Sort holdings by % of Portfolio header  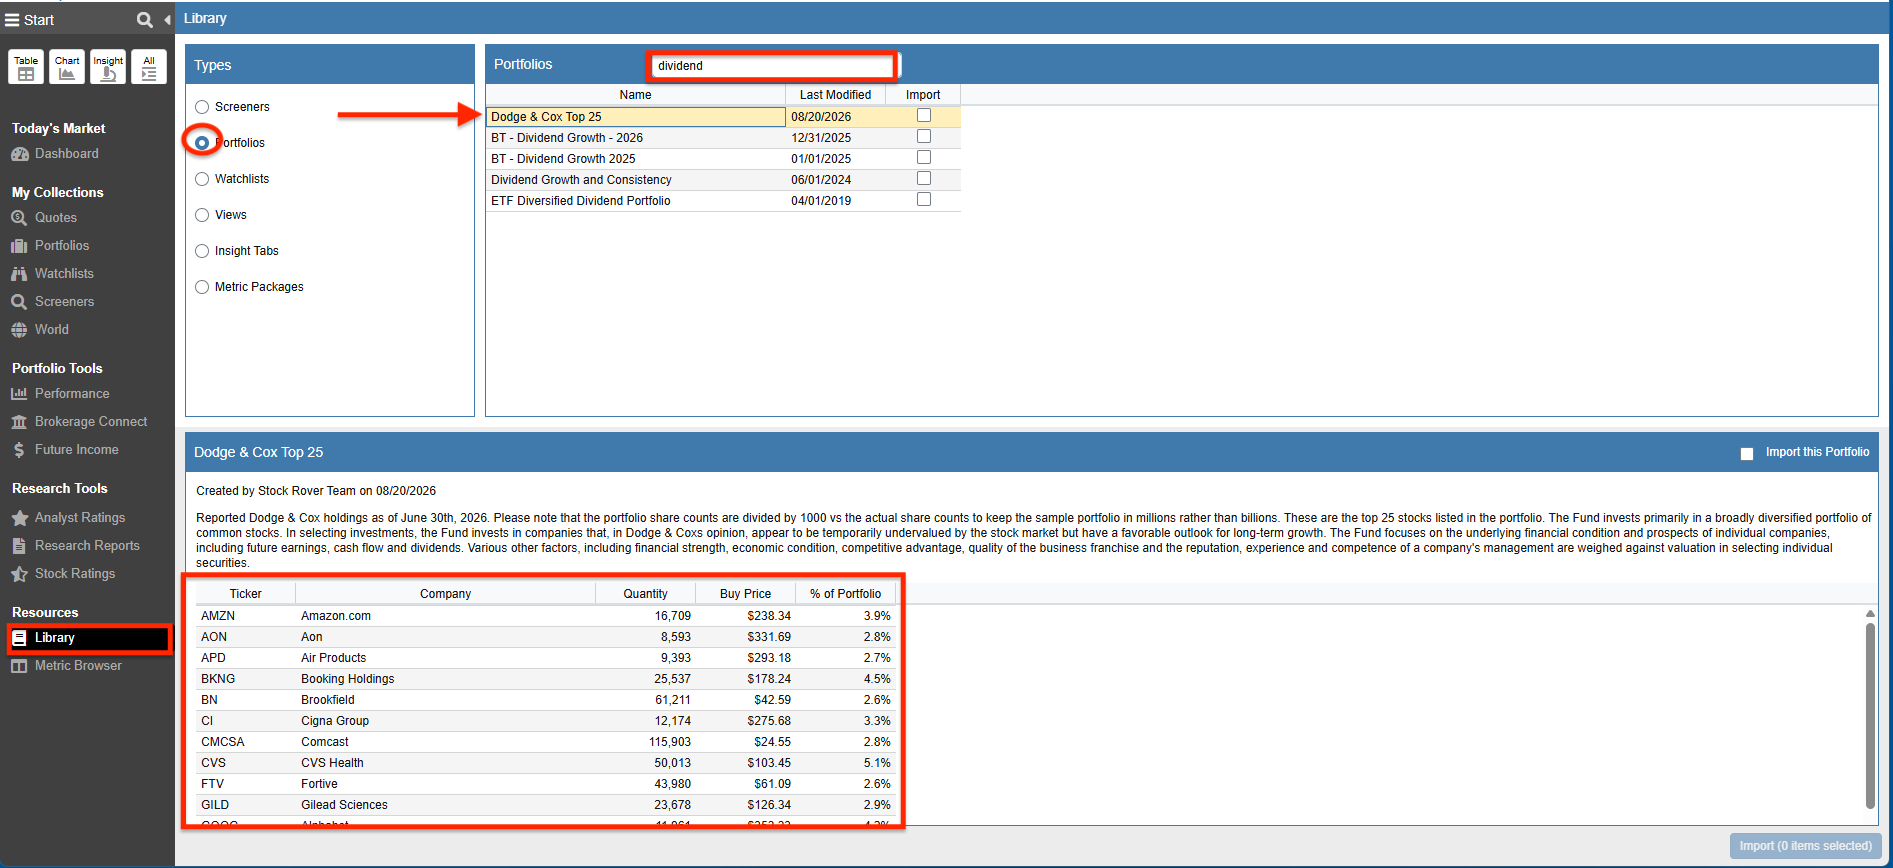click(845, 594)
